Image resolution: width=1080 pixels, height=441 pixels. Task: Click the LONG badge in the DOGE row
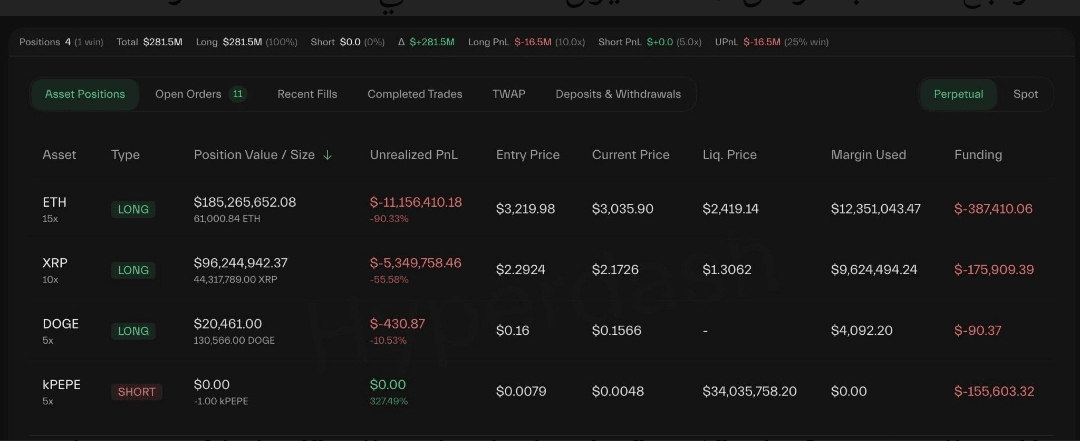click(133, 331)
